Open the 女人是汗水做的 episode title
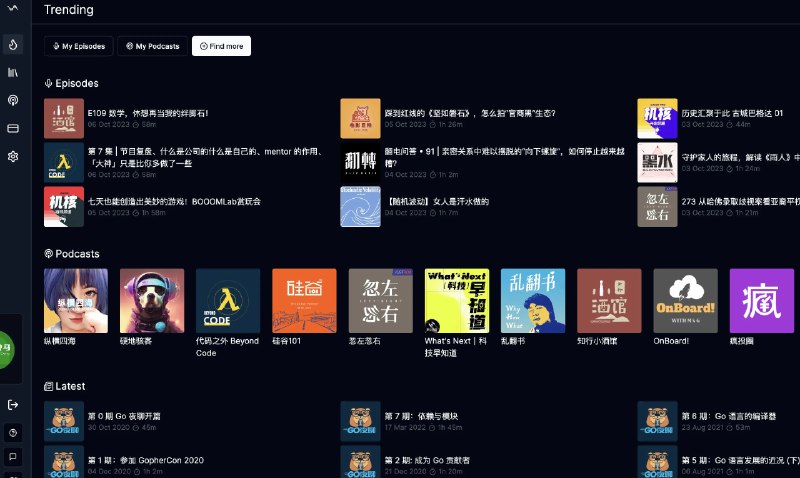The image size is (800, 478). tap(437, 202)
